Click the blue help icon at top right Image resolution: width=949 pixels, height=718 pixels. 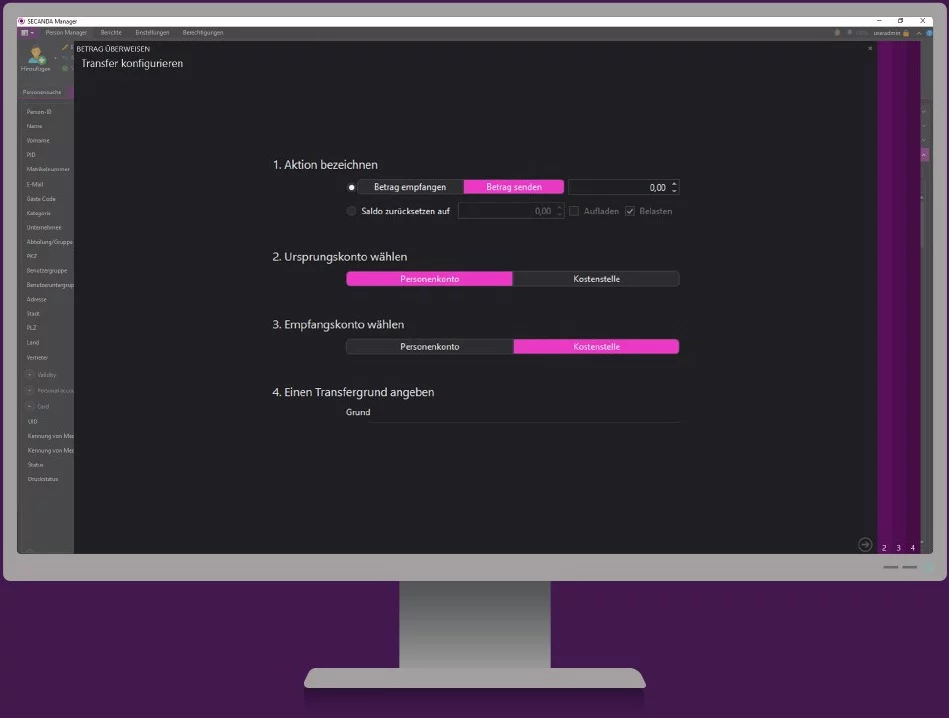(x=929, y=33)
